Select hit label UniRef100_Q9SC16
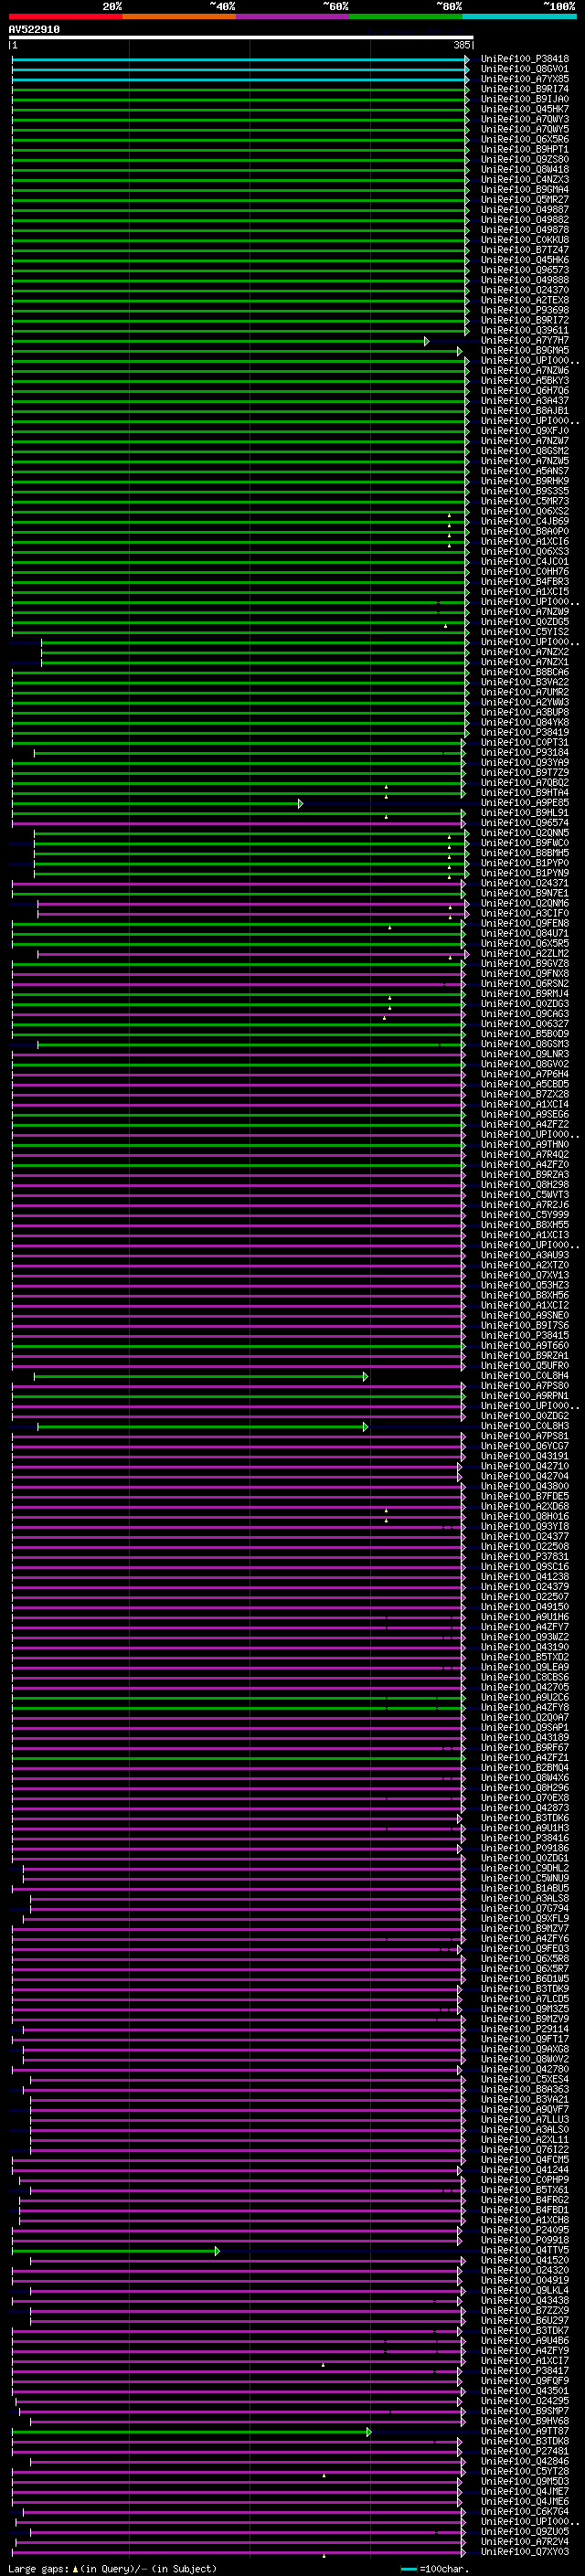 click(525, 1567)
